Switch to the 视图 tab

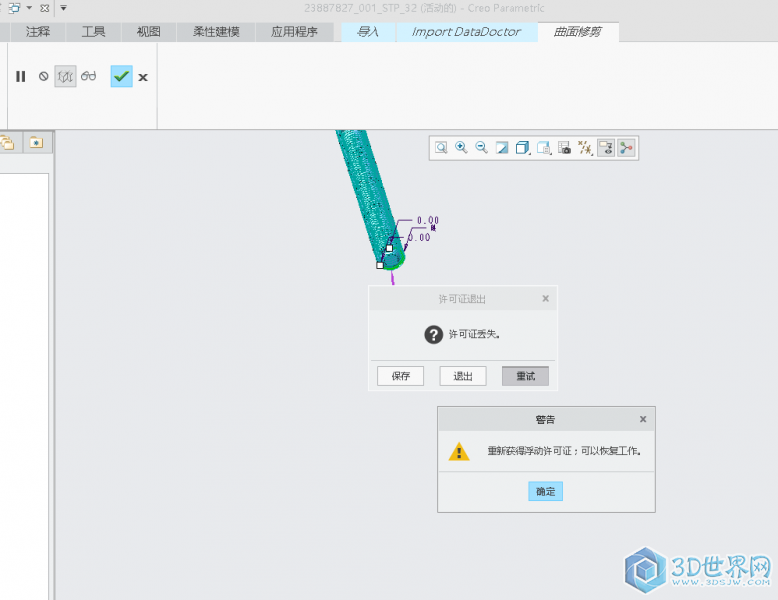149,32
